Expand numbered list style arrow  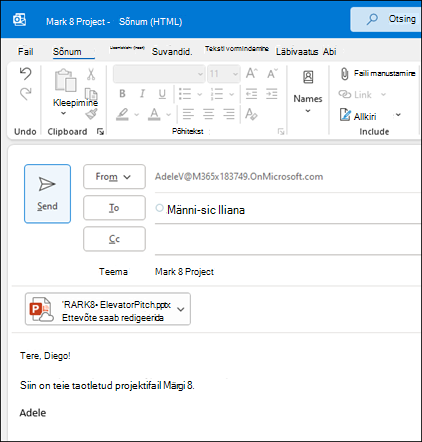click(231, 94)
